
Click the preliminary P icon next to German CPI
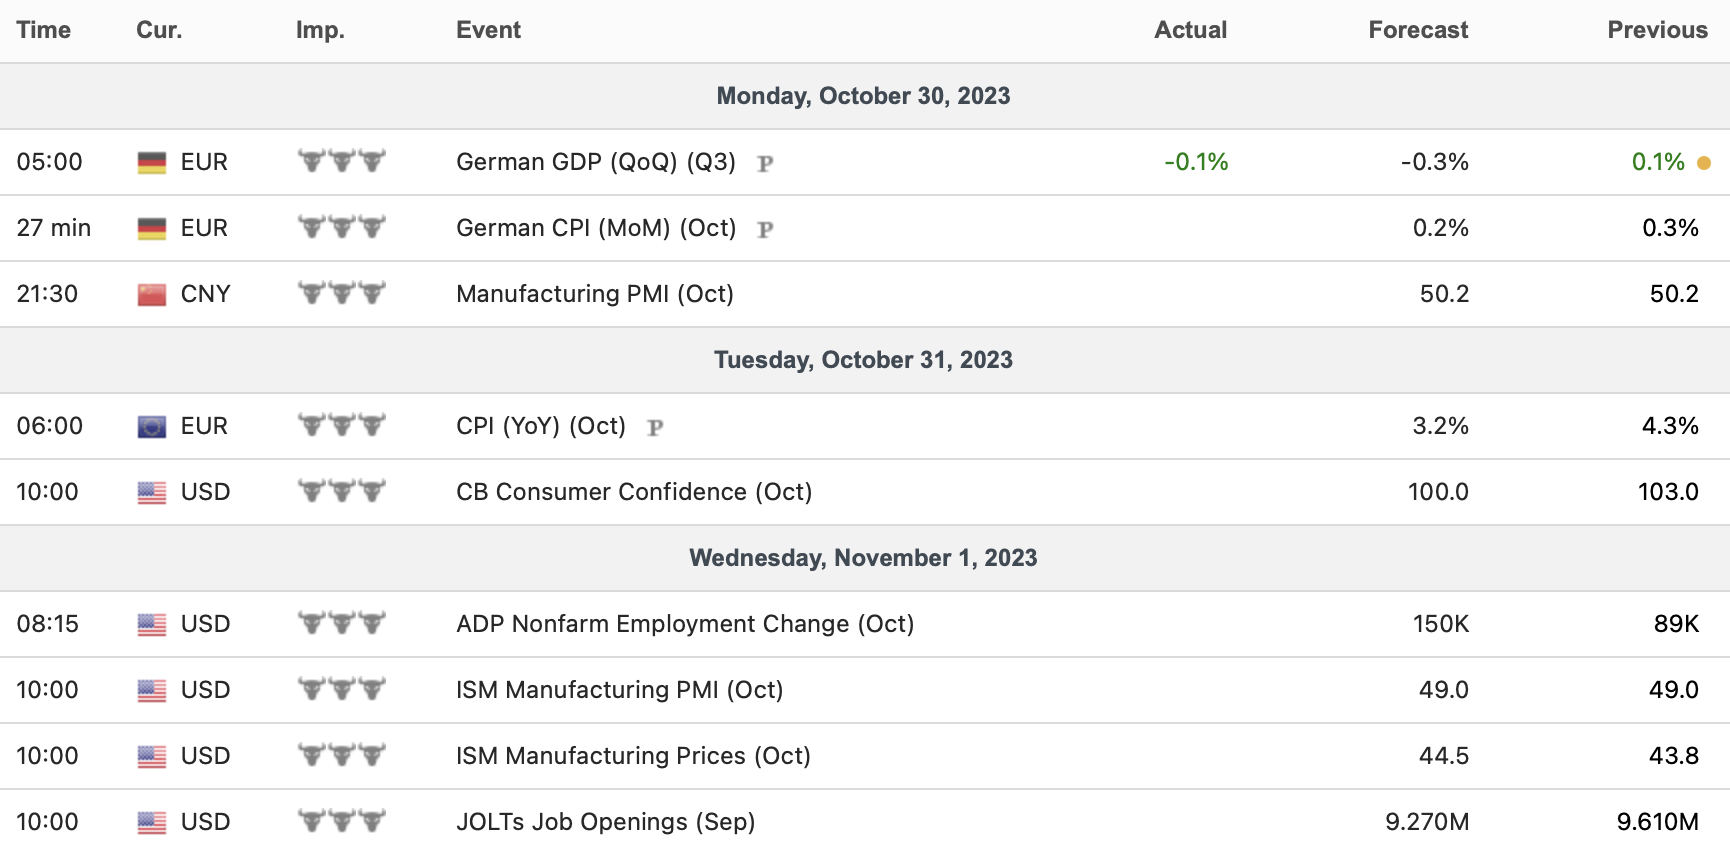(x=765, y=229)
